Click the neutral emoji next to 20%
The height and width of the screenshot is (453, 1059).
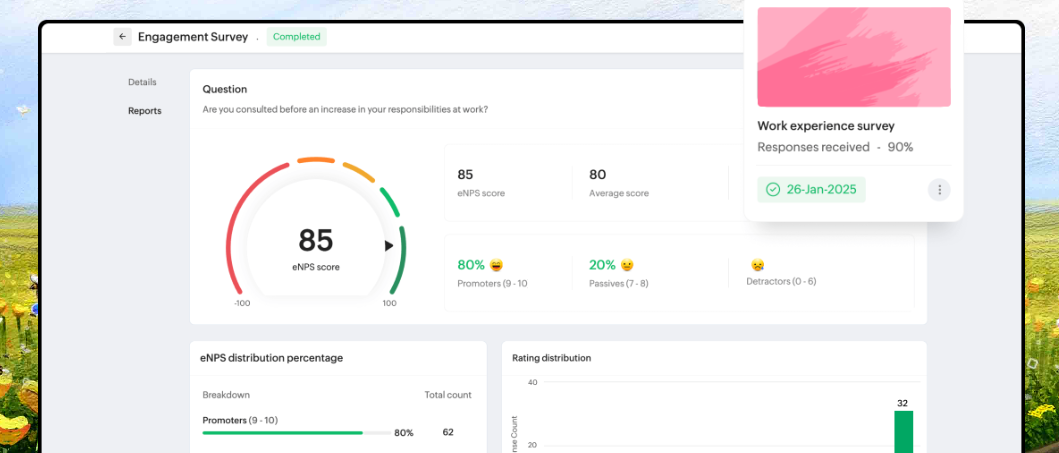click(x=627, y=265)
